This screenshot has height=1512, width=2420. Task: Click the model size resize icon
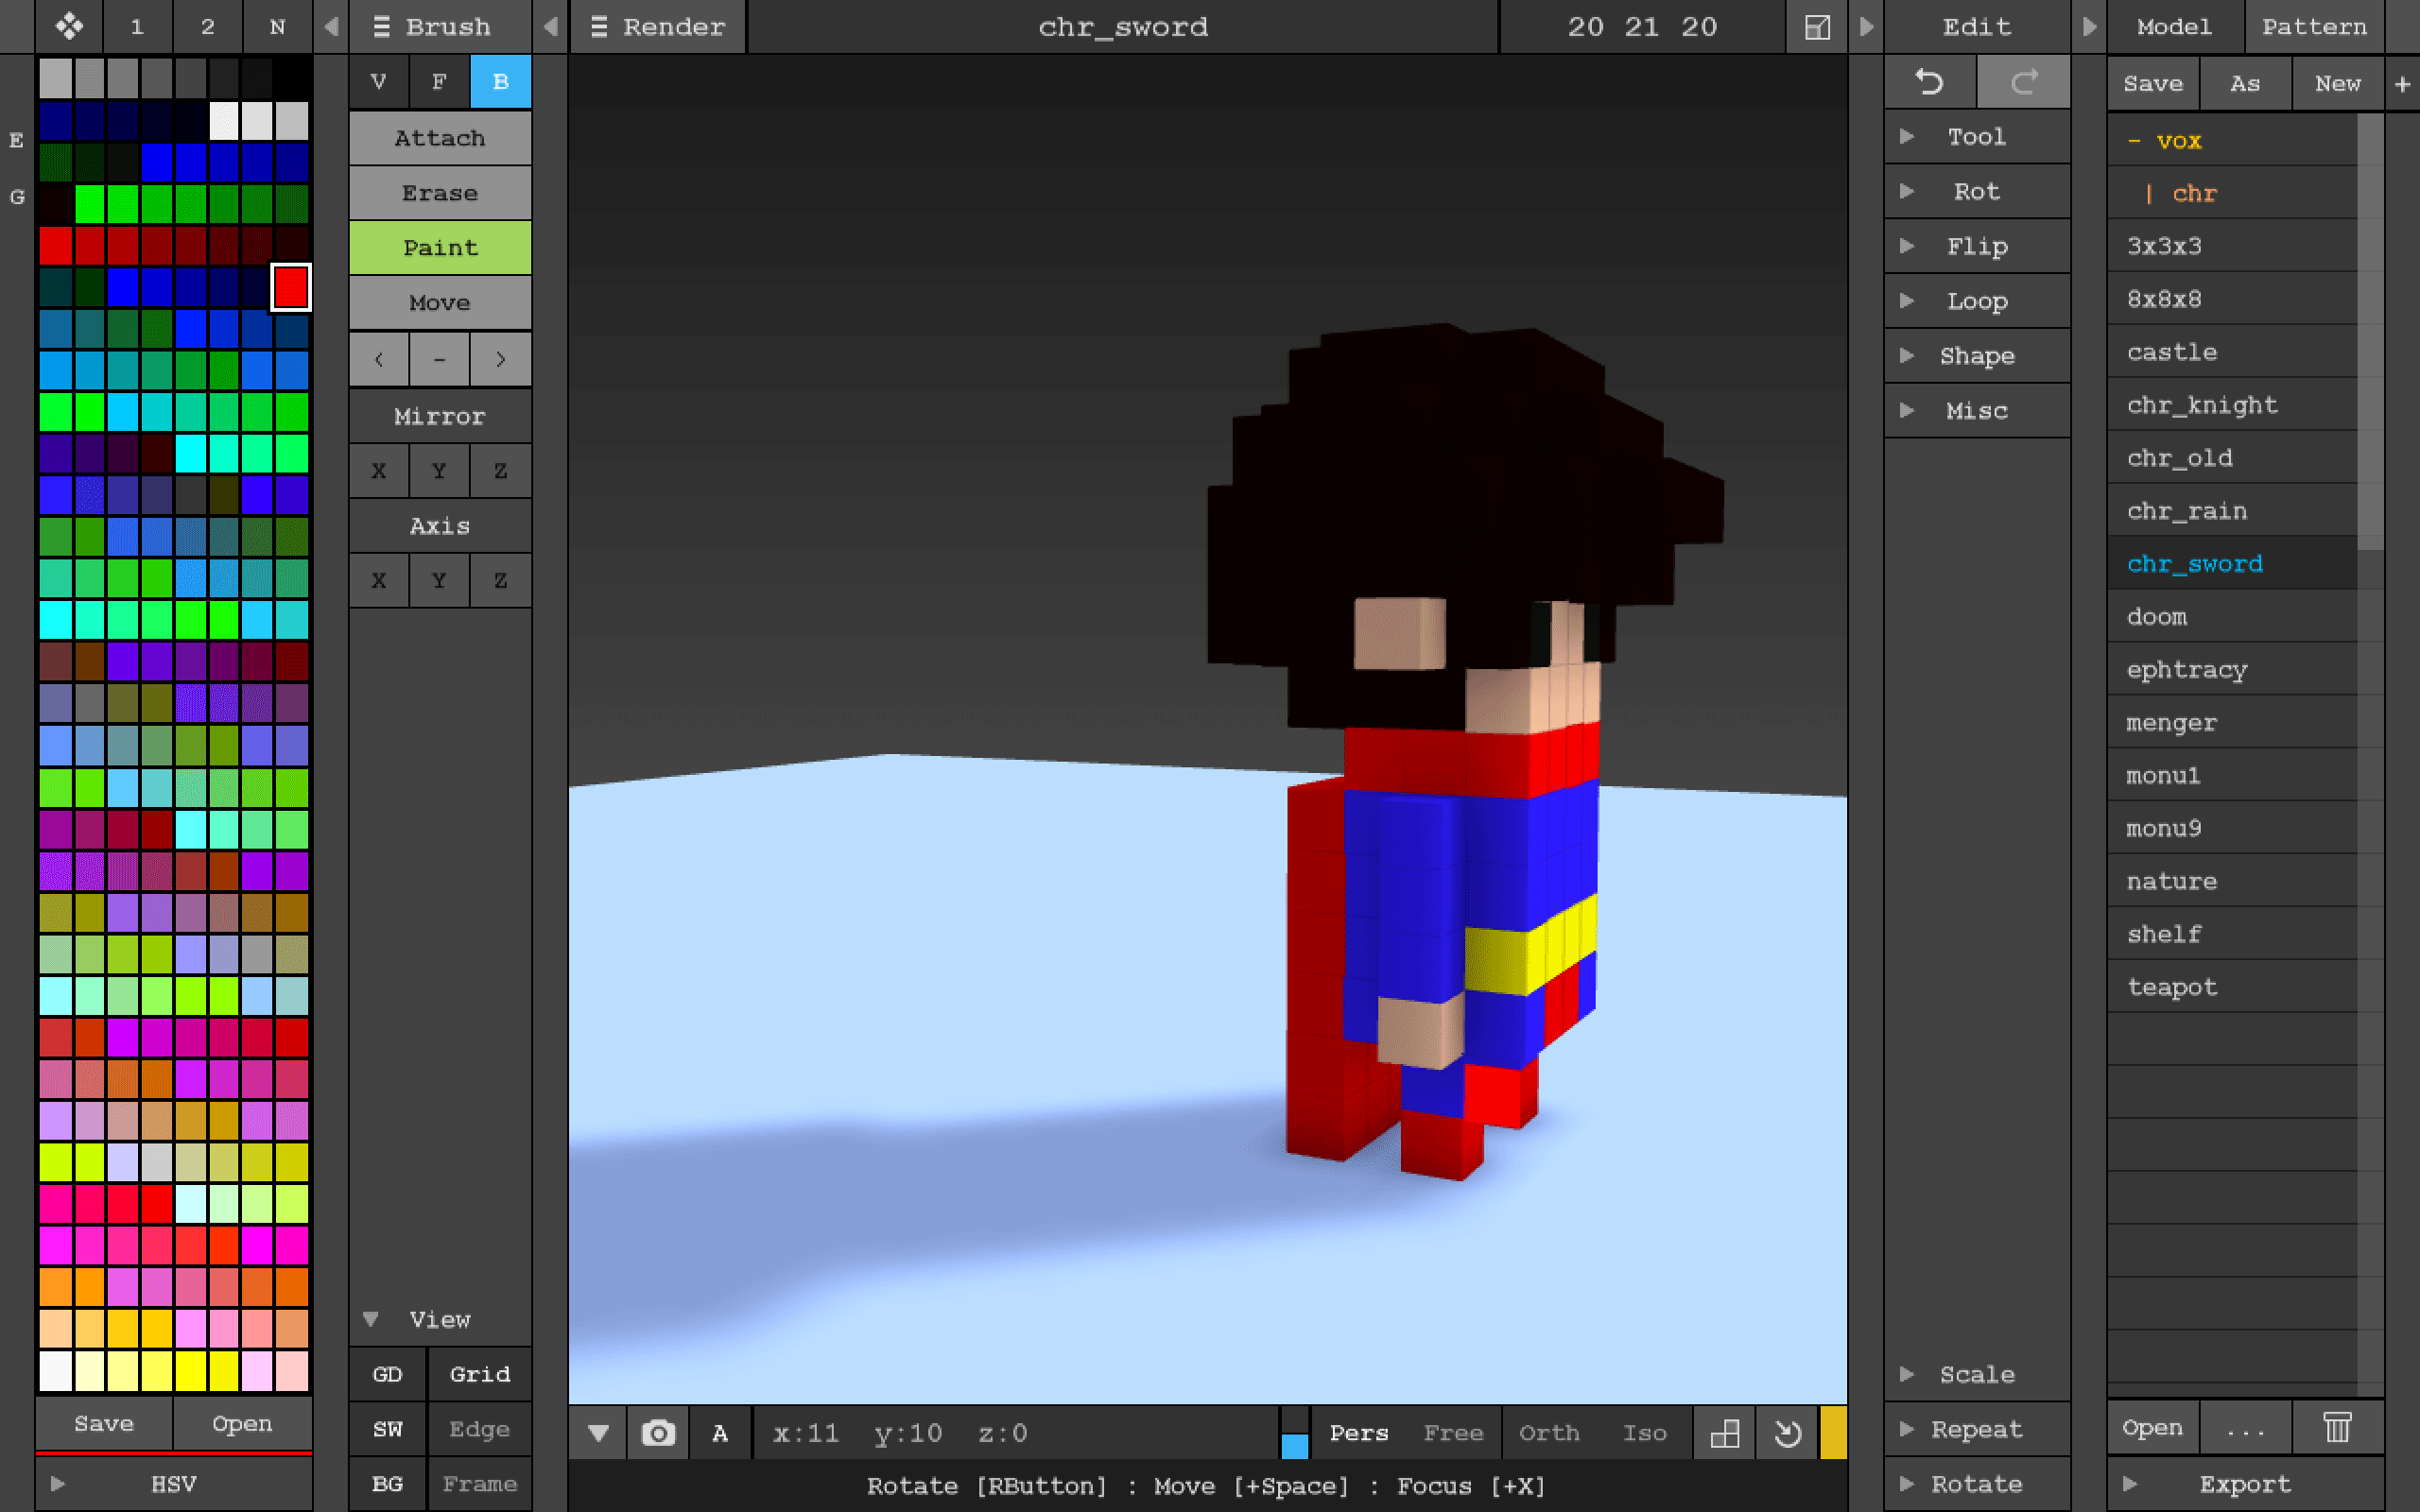[x=1817, y=27]
